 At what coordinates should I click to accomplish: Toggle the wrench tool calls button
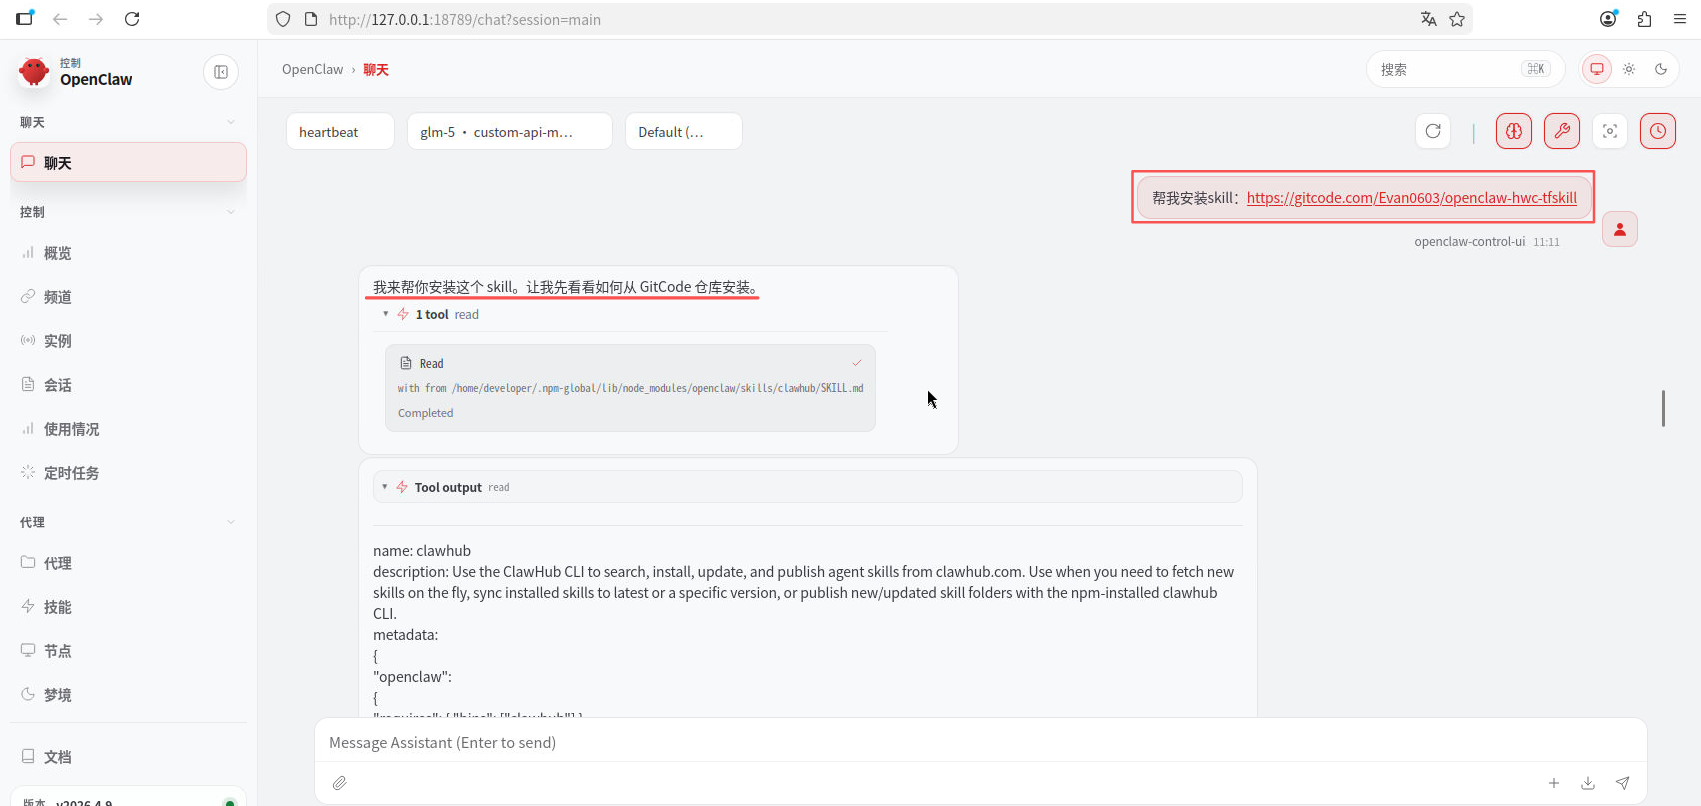click(x=1562, y=131)
